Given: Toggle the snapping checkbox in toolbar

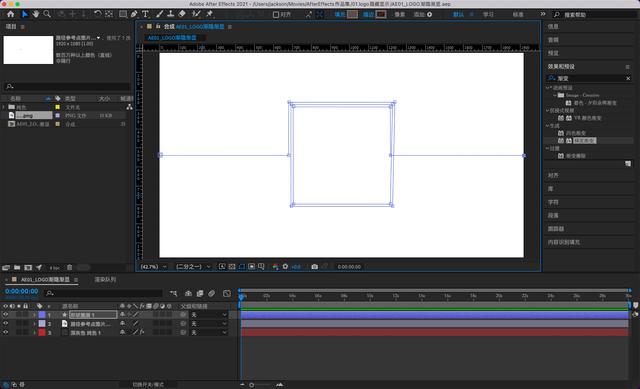Looking at the screenshot, I should [x=276, y=15].
